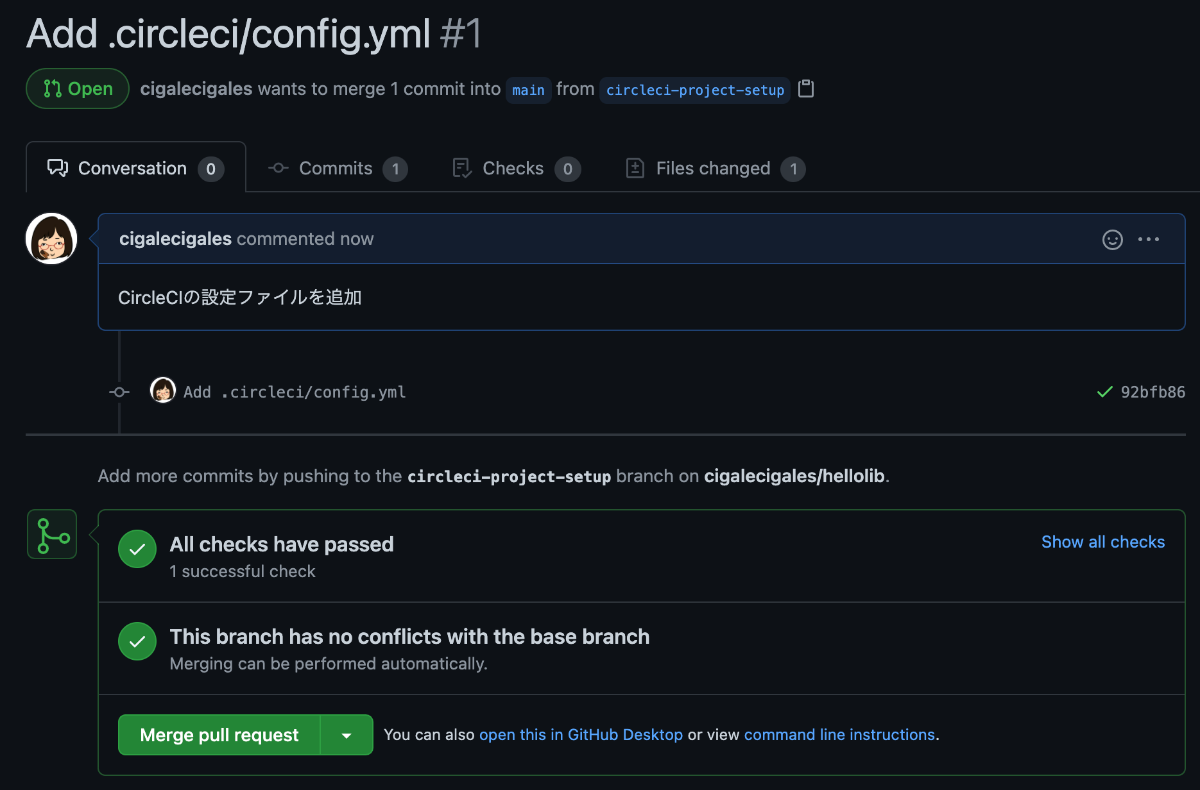Click the Open pull request status badge

coord(77,88)
